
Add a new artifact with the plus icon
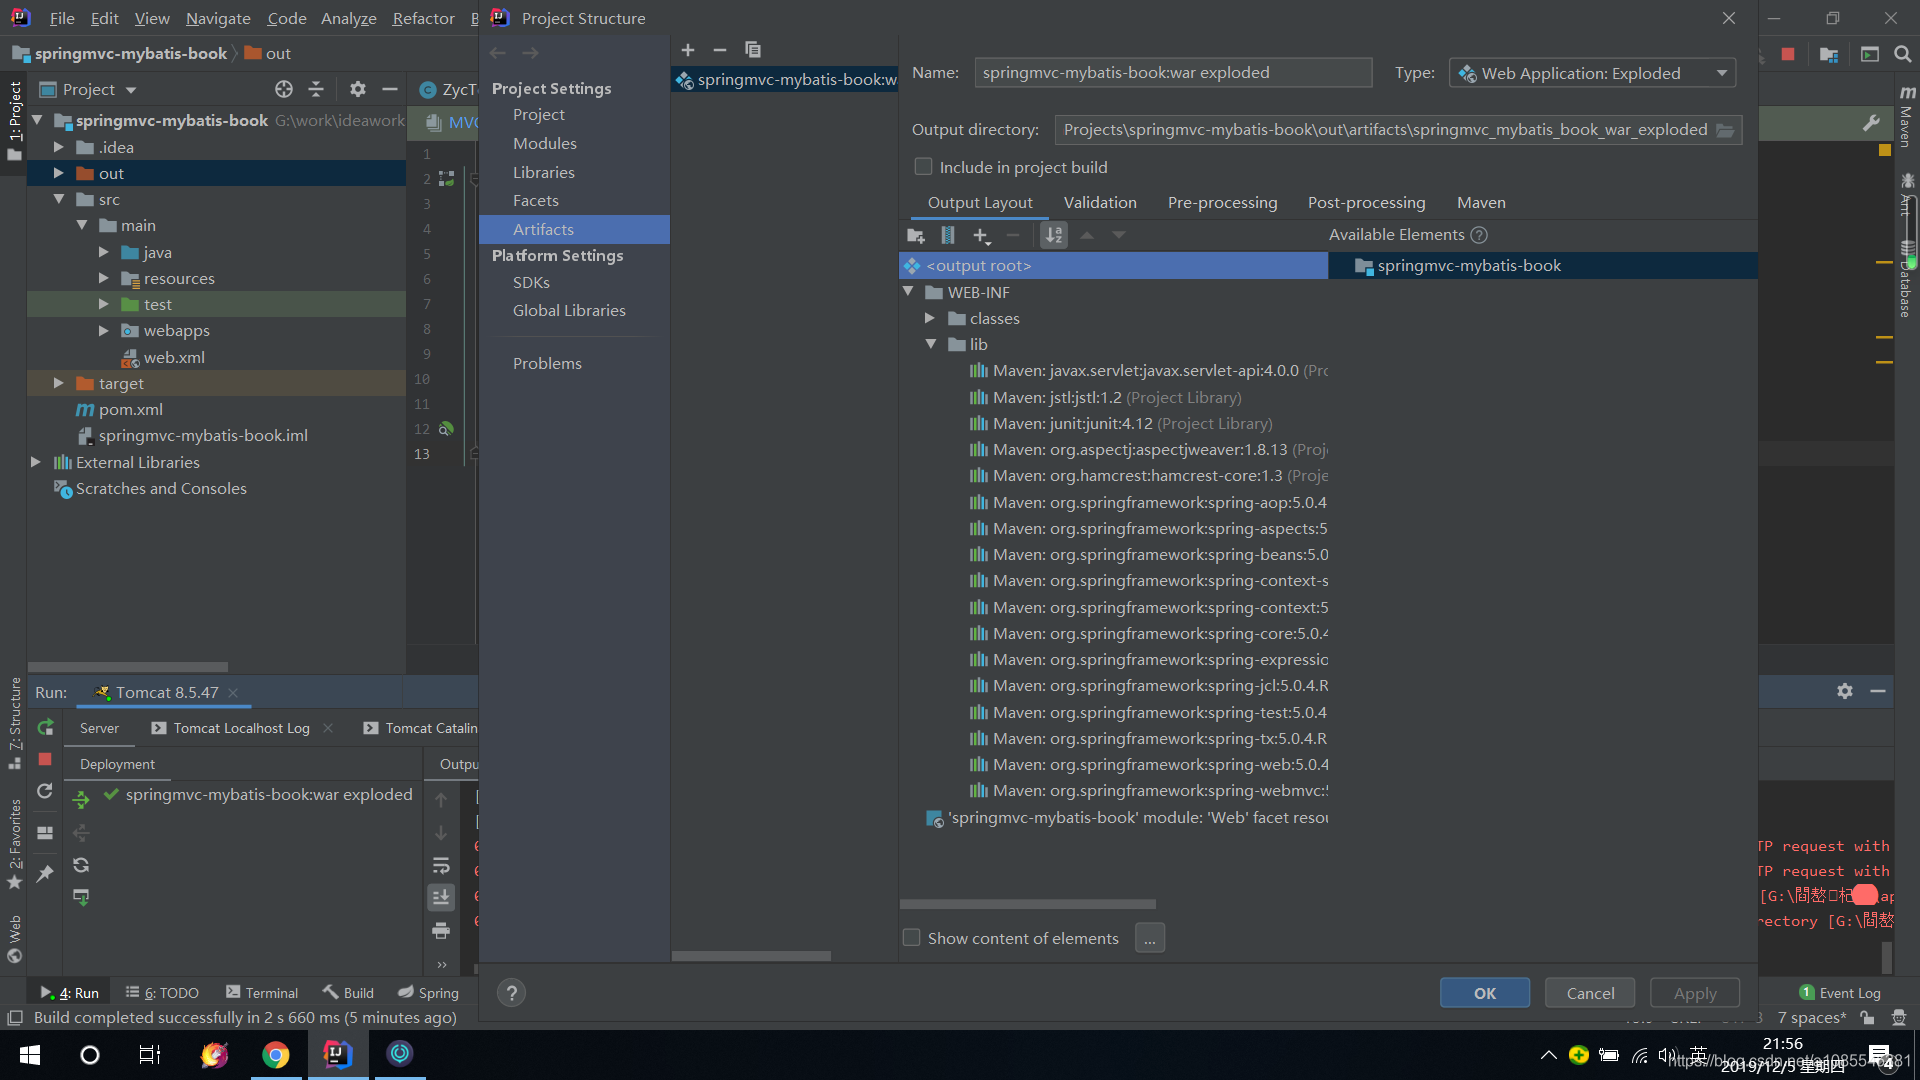tap(688, 50)
